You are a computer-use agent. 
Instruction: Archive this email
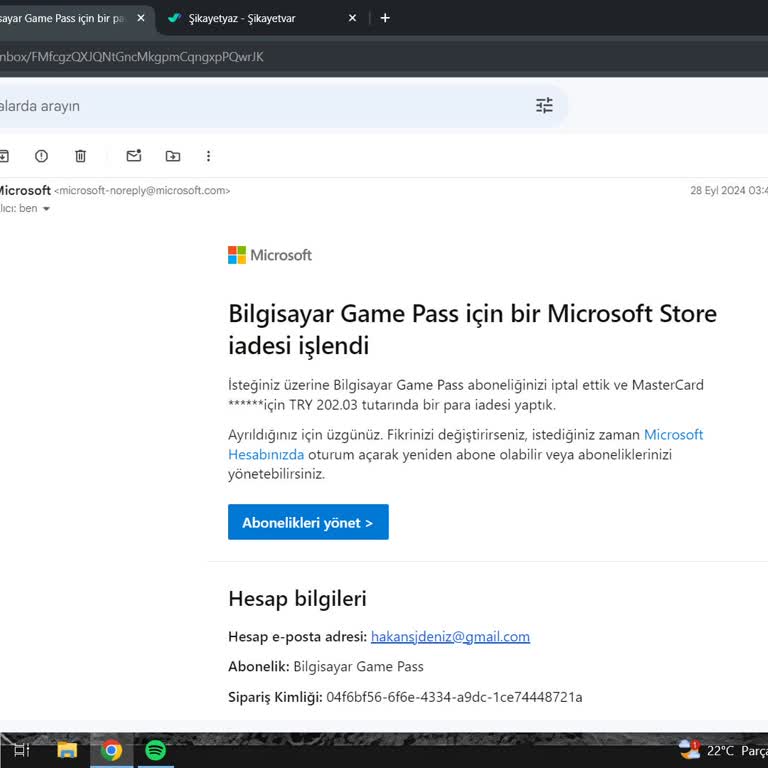4,156
